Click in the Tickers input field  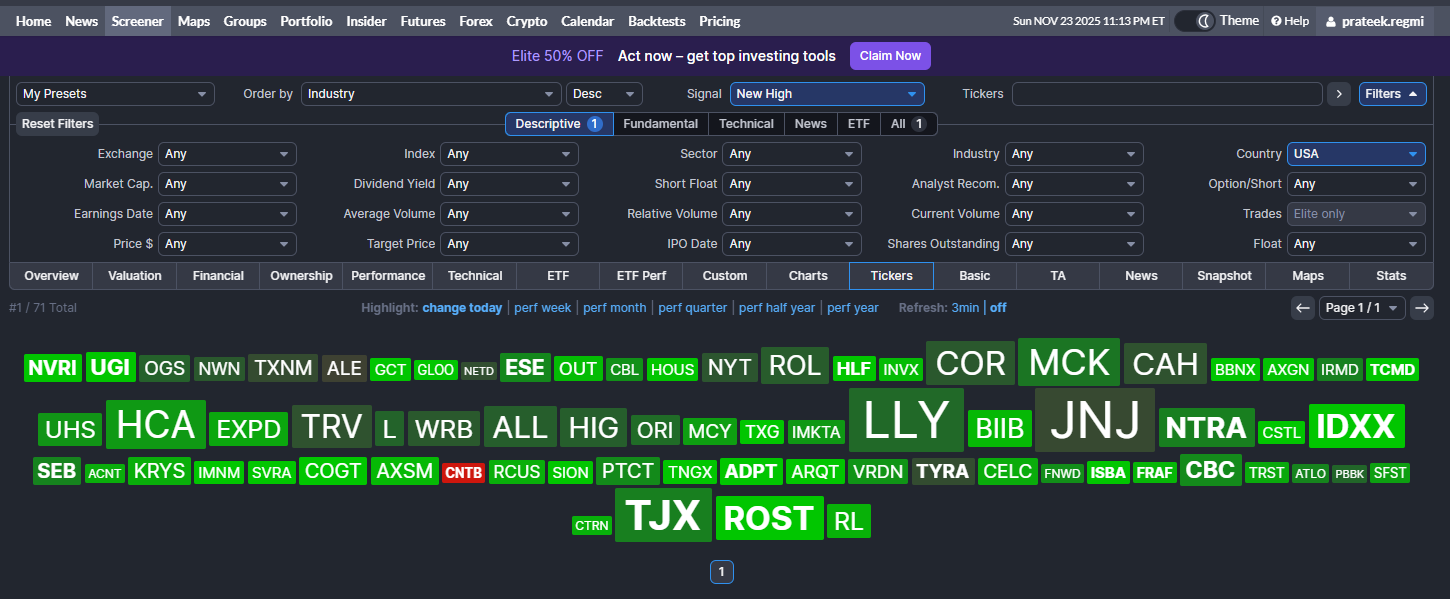pos(1167,94)
